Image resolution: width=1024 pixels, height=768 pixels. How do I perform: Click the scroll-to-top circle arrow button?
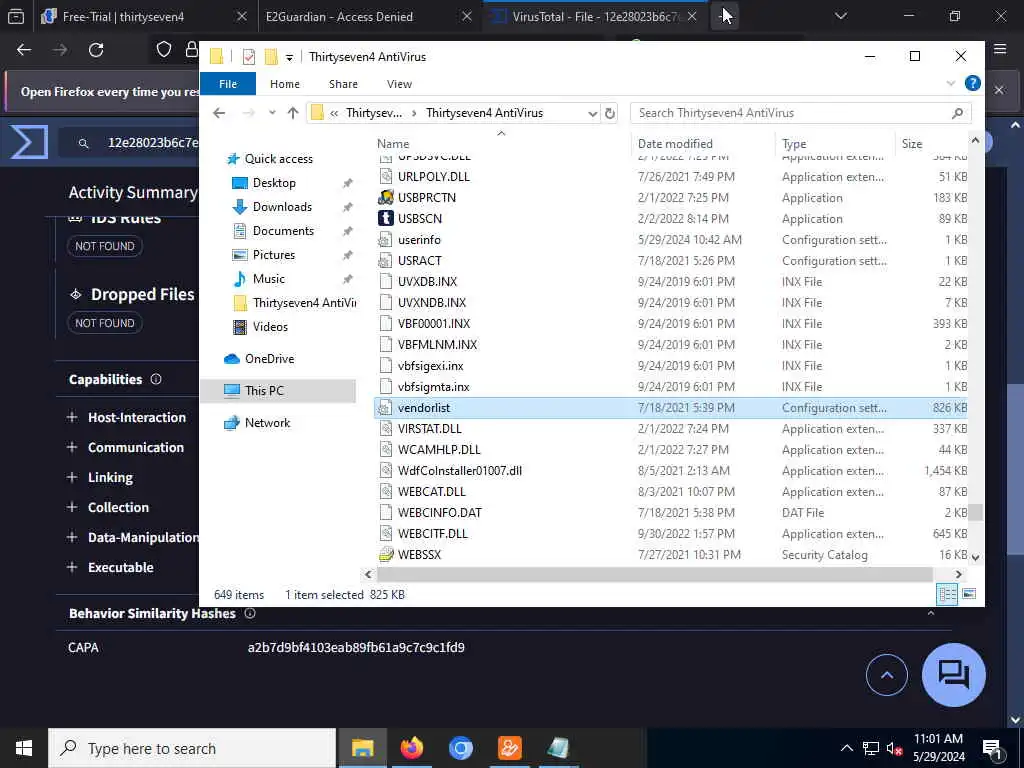coord(886,675)
